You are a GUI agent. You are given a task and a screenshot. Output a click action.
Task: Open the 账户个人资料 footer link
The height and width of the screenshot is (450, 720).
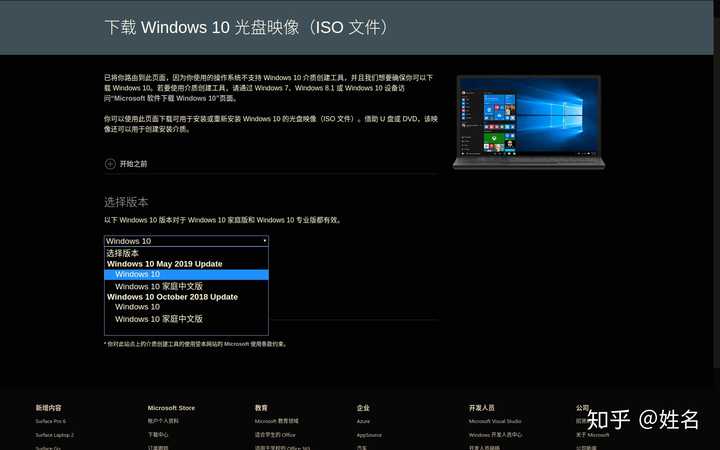(163, 421)
